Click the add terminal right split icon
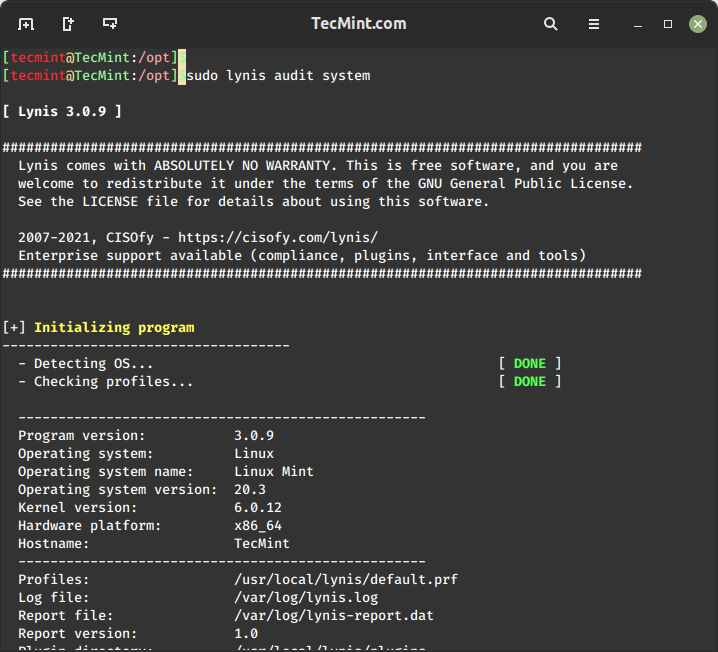718x652 pixels. click(x=68, y=23)
